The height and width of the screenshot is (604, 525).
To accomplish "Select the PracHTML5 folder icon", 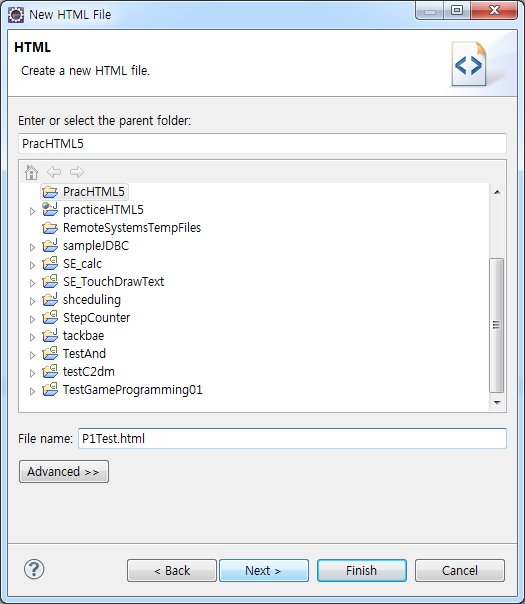I will click(50, 191).
